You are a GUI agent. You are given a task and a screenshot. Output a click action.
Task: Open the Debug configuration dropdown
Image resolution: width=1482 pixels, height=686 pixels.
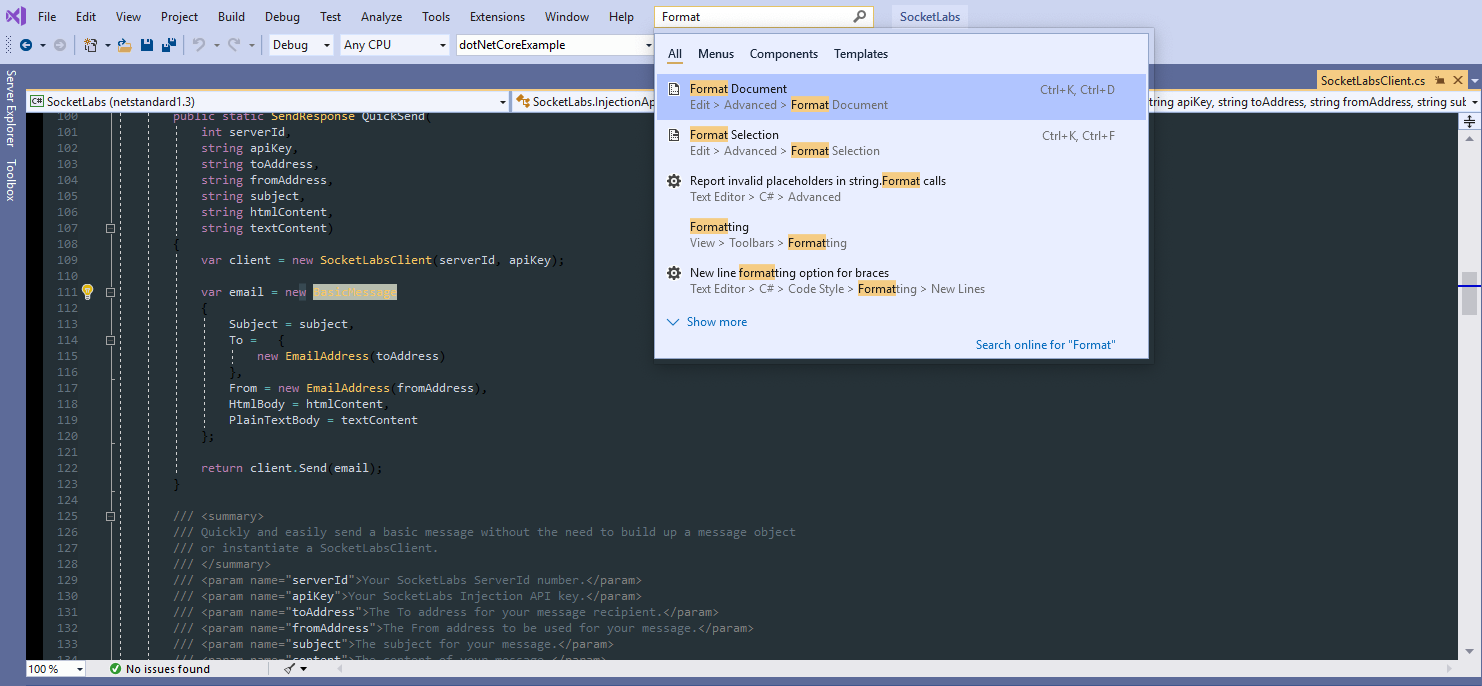click(x=301, y=45)
